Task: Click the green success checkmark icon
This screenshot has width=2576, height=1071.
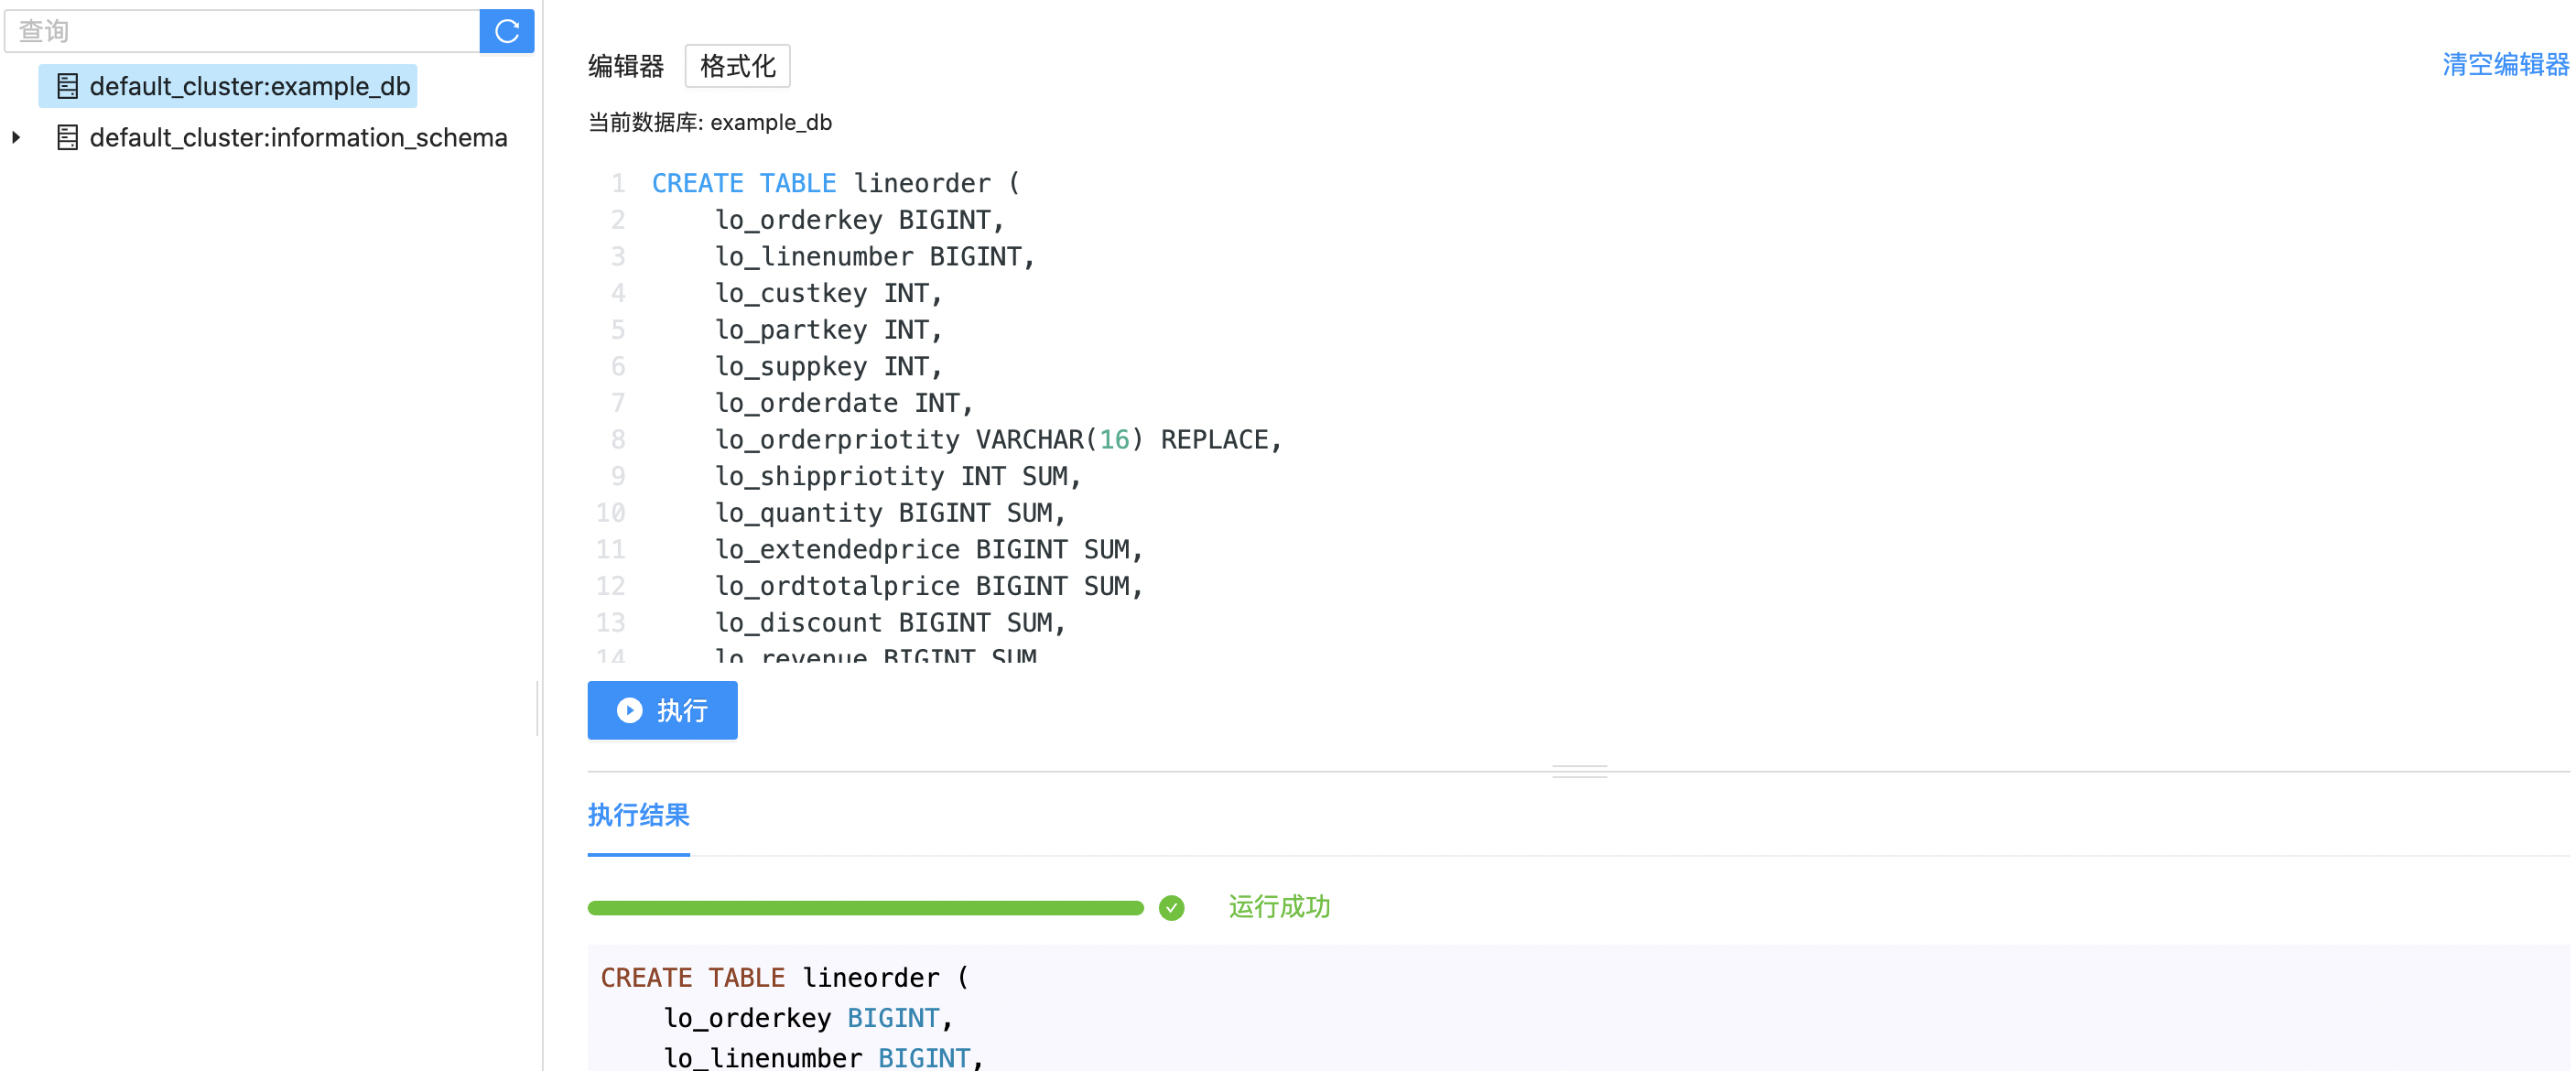Action: tap(1171, 907)
